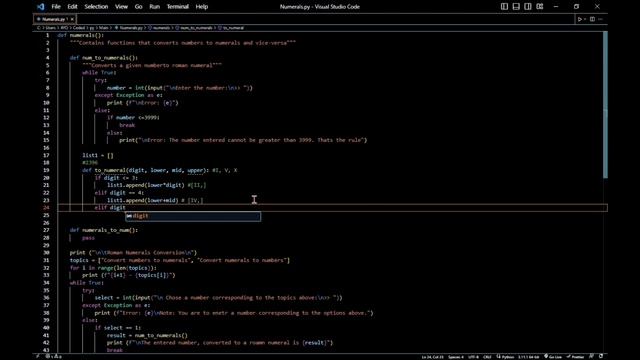The height and width of the screenshot is (360, 640).
Task: Click the Visual Studio Code logo icon
Action: 40,7
